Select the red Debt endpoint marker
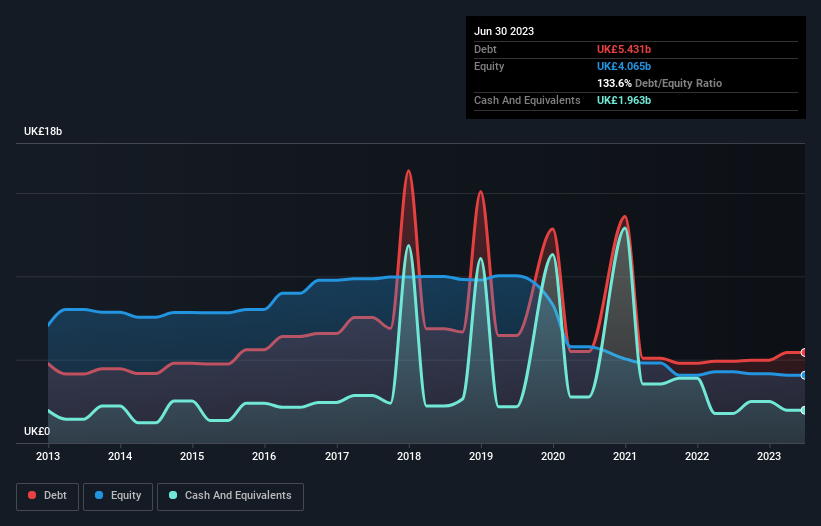The height and width of the screenshot is (526, 821). (x=804, y=353)
